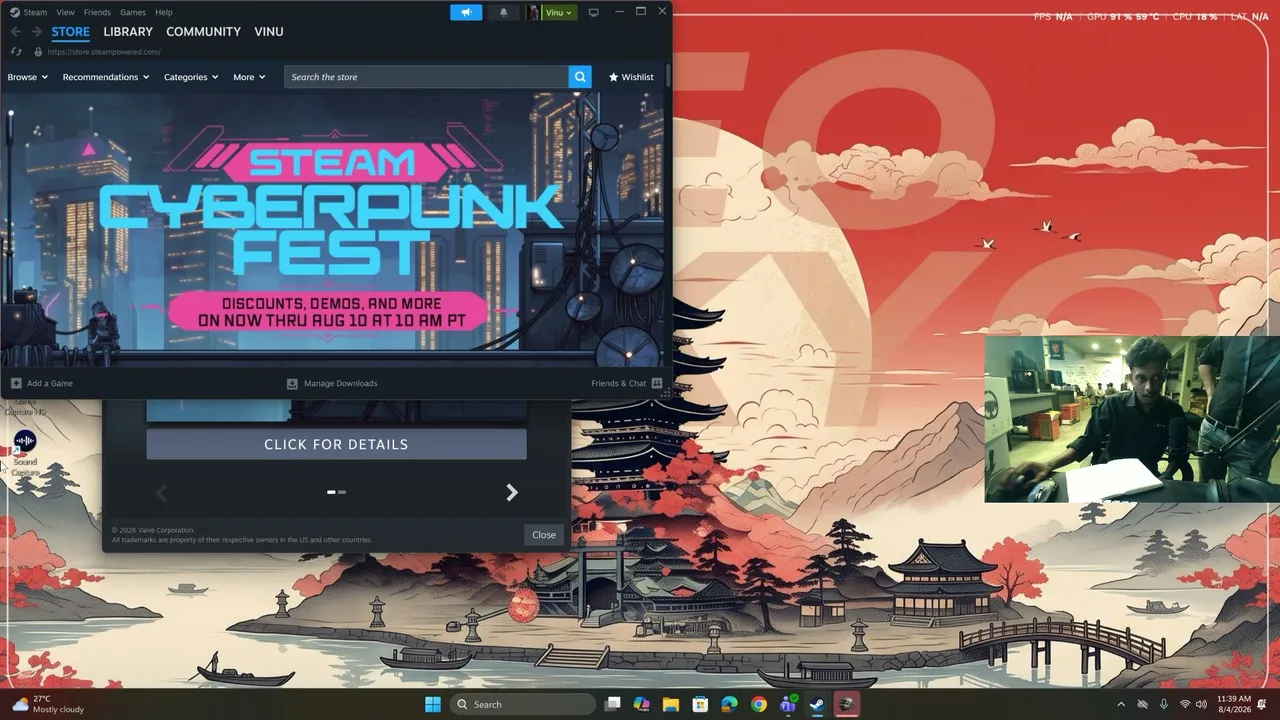Click the microphone icon in system tray
Screen dimensions: 1280x720
[x=1164, y=704]
